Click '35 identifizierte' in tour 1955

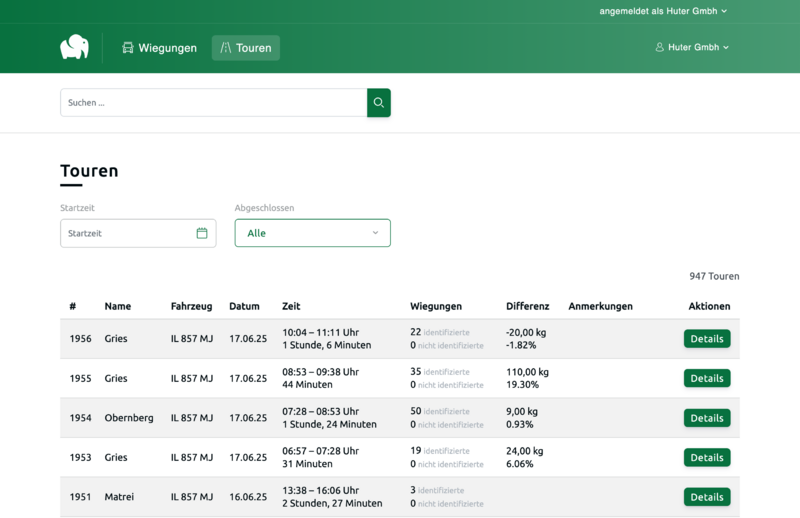(440, 372)
